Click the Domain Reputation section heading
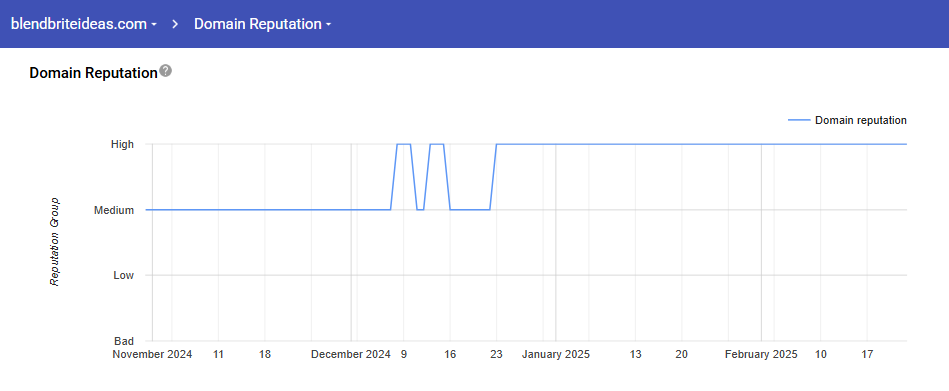 click(93, 73)
